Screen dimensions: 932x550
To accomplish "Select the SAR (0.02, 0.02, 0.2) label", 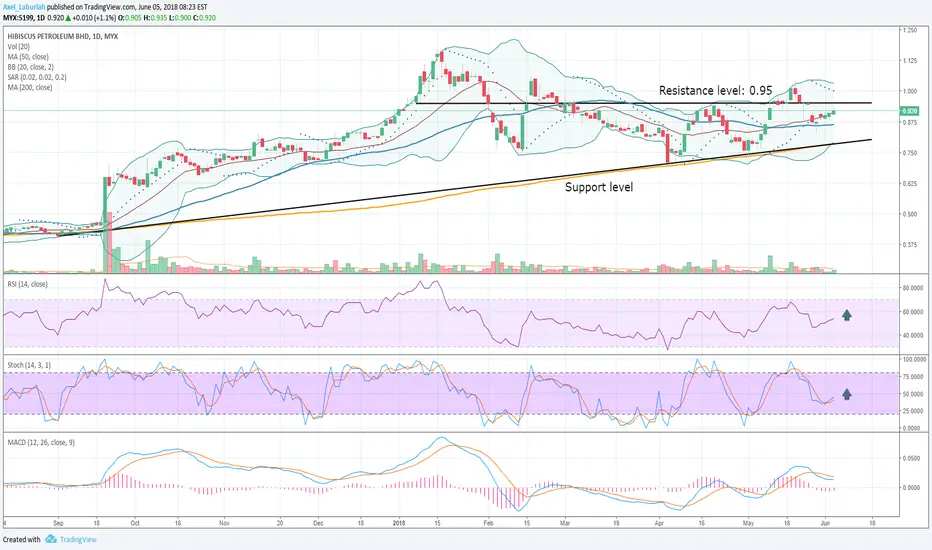I will [x=37, y=77].
